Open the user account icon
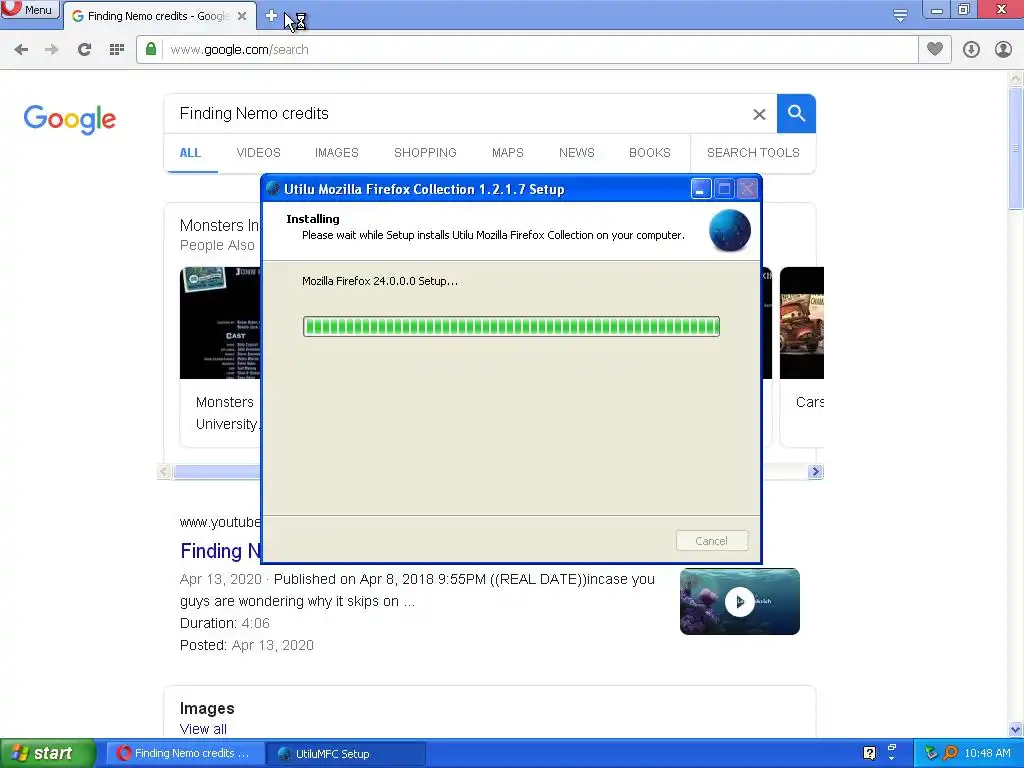The width and height of the screenshot is (1024, 768). (1003, 50)
